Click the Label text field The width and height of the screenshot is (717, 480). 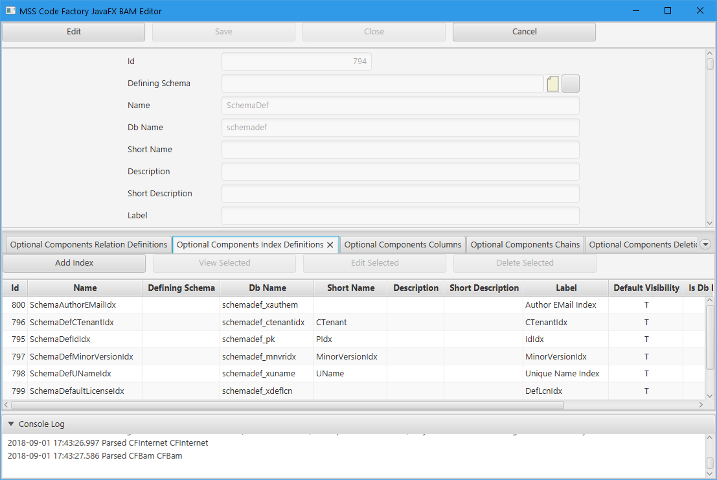pyautogui.click(x=400, y=215)
